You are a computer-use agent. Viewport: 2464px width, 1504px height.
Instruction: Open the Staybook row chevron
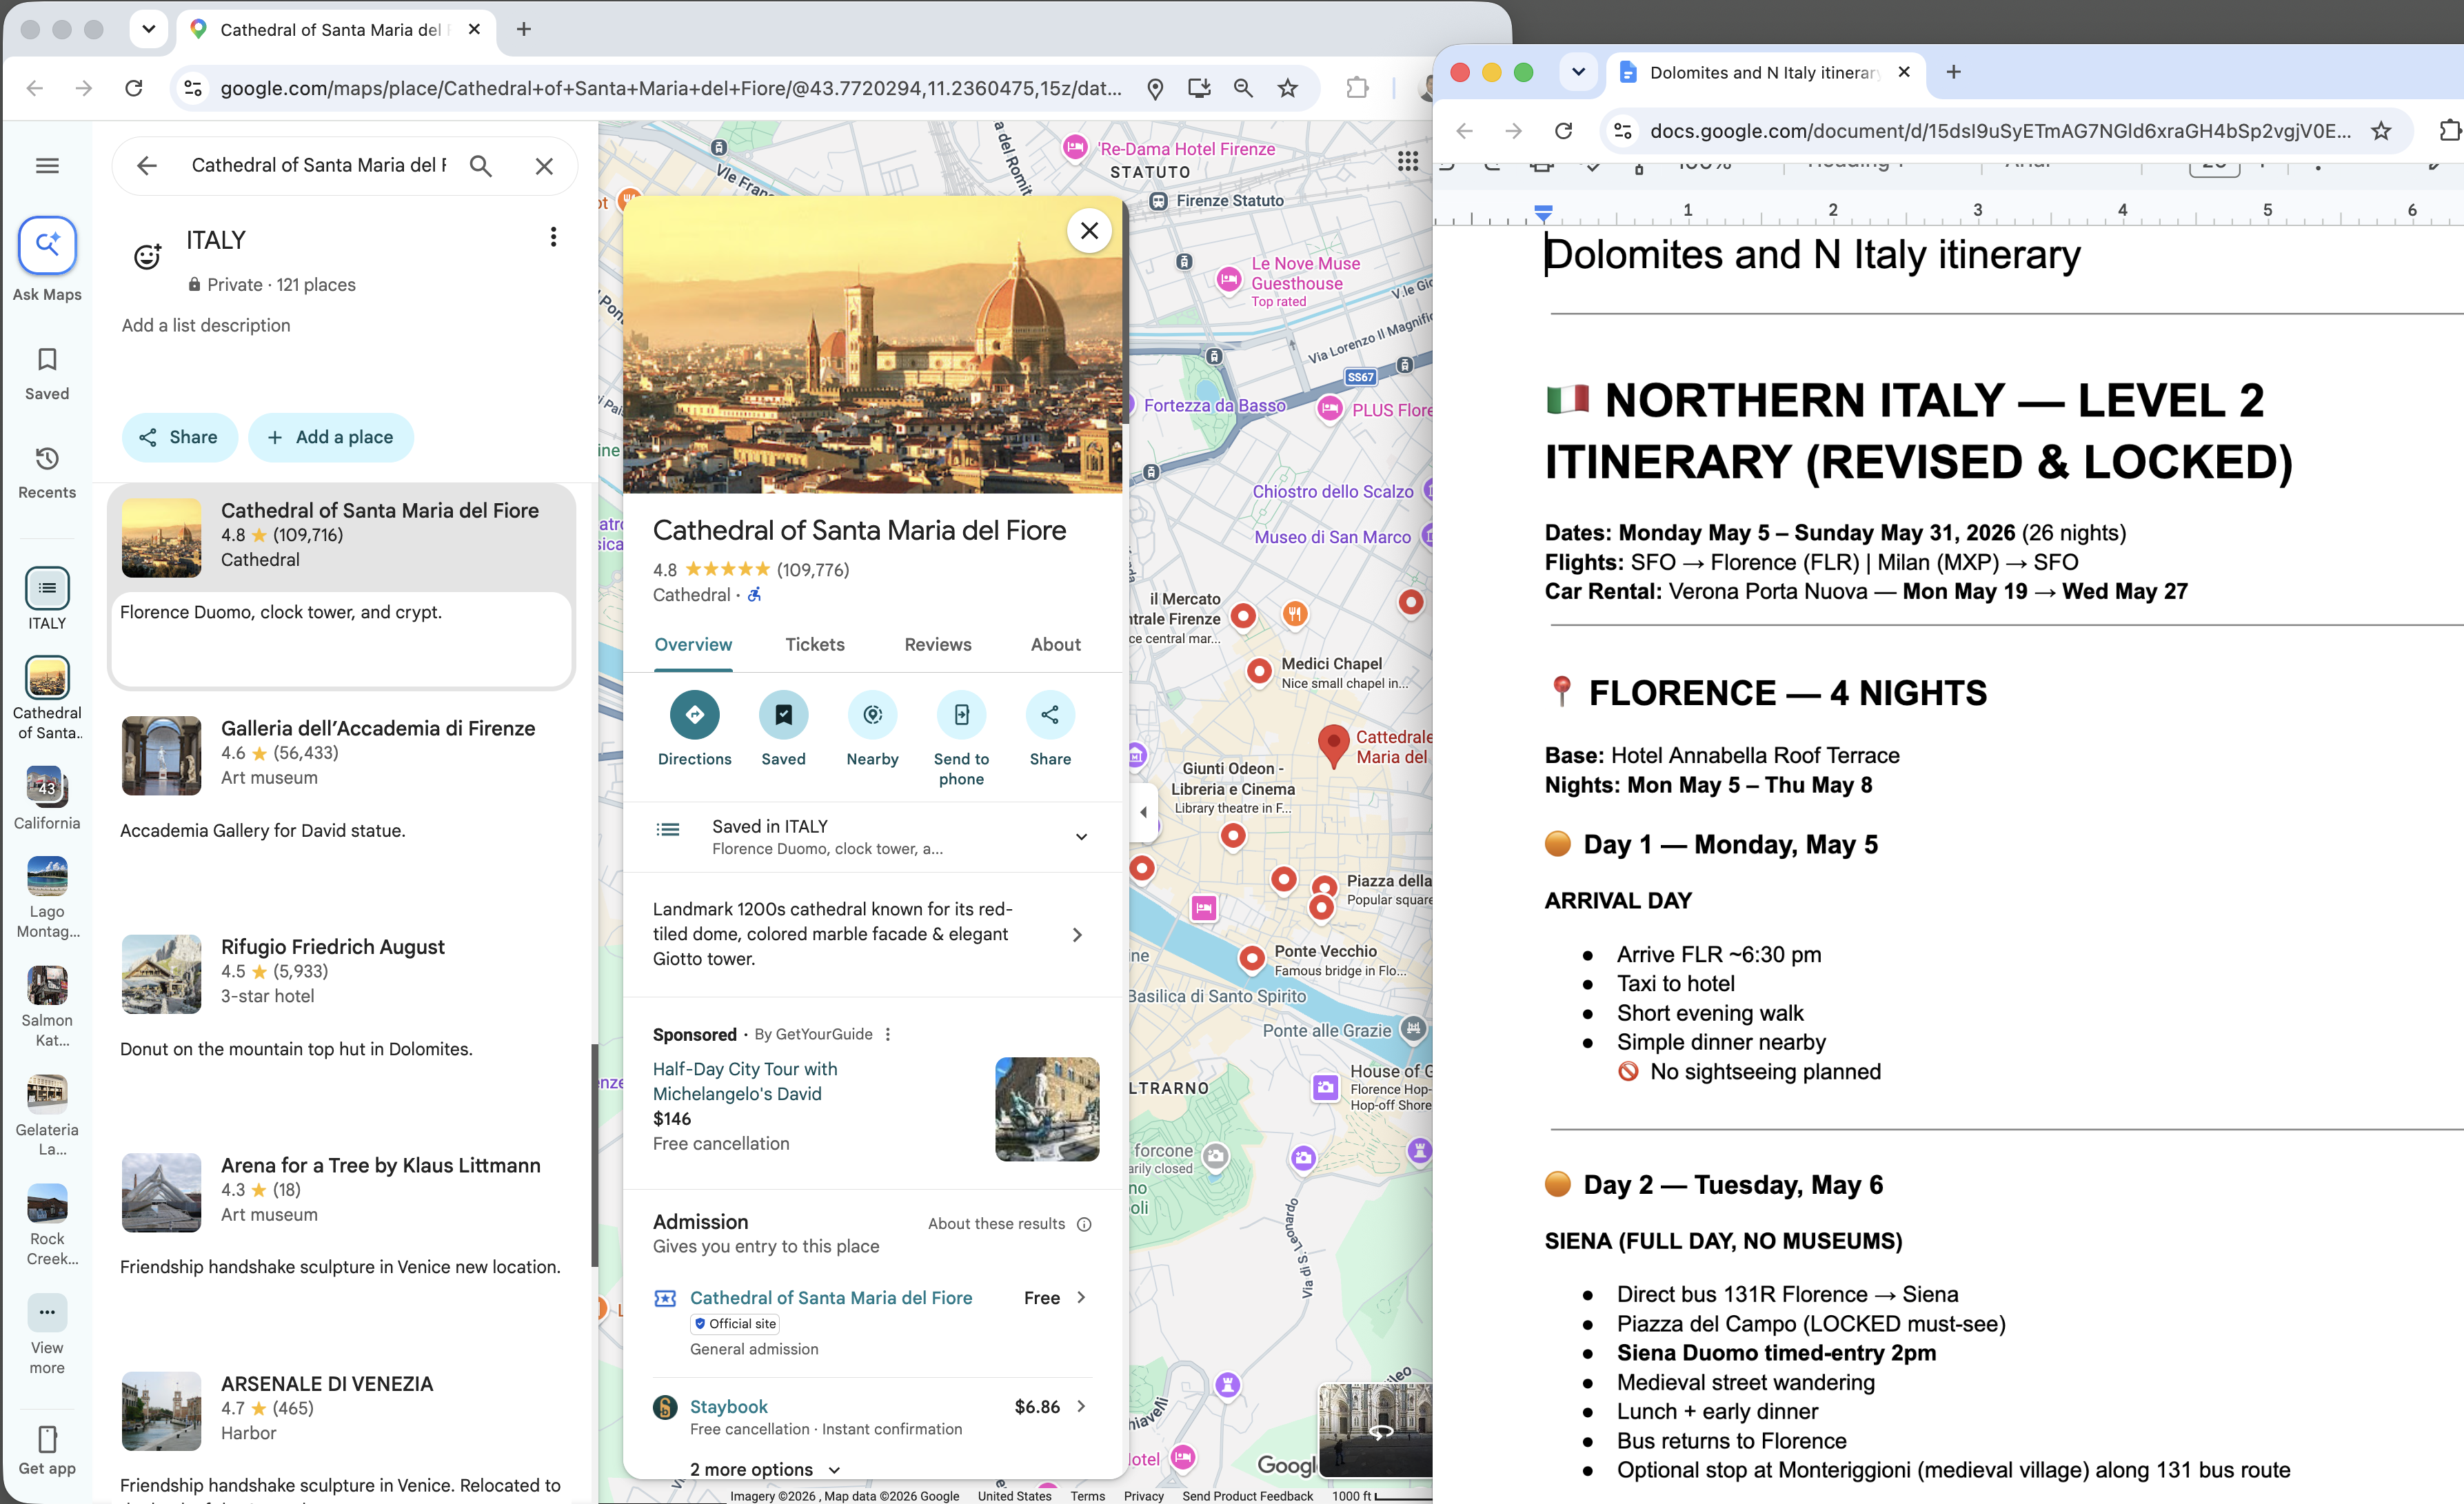click(x=1081, y=1406)
